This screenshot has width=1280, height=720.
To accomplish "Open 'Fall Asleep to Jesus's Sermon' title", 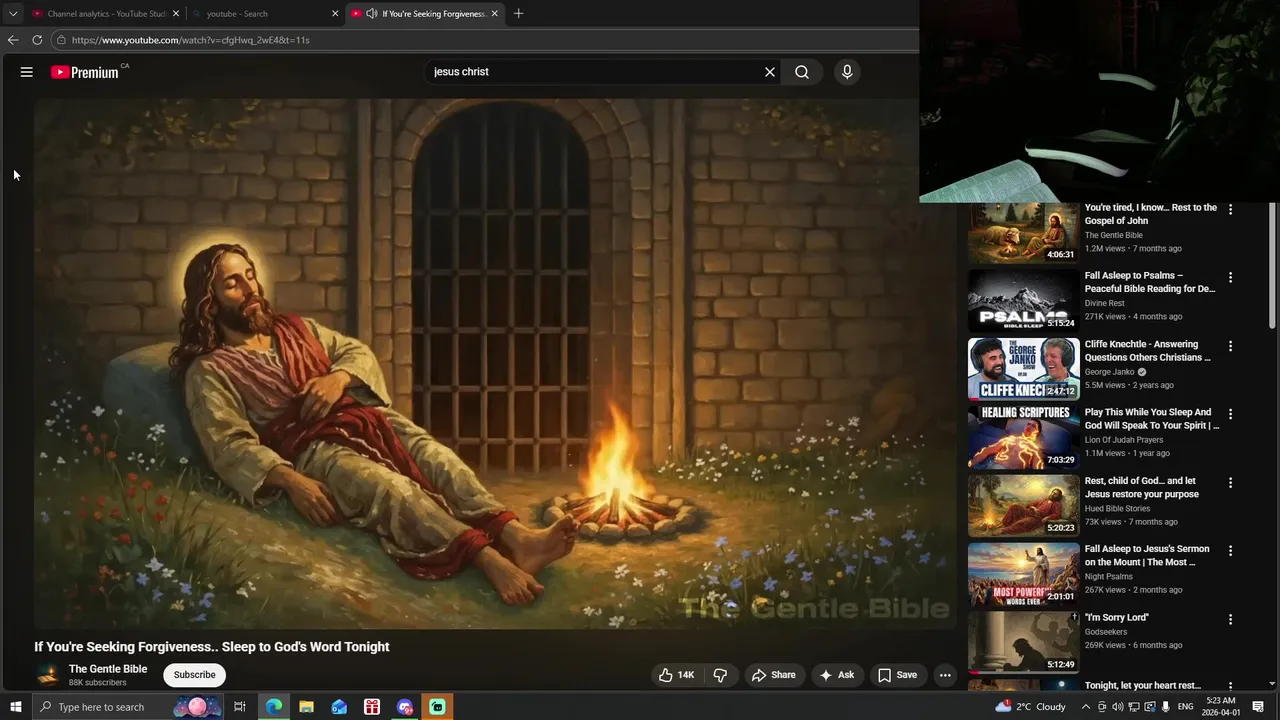I will click(1147, 555).
